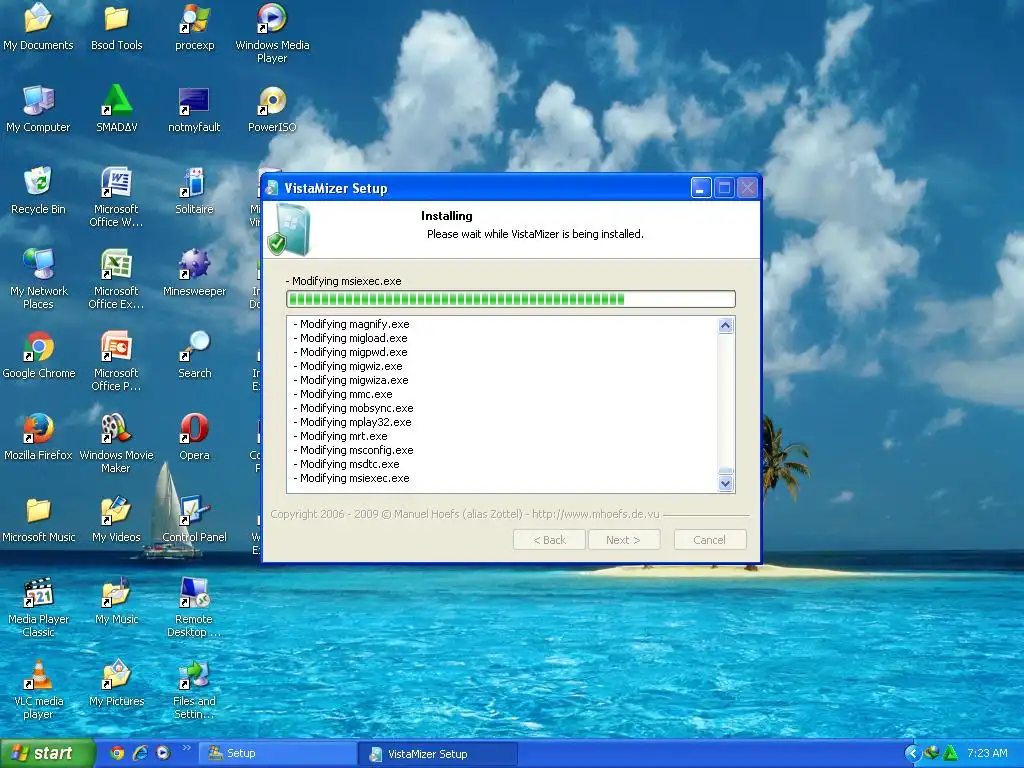Viewport: 1024px width, 768px height.
Task: Open the notmyfault shortcut
Action: tap(195, 109)
